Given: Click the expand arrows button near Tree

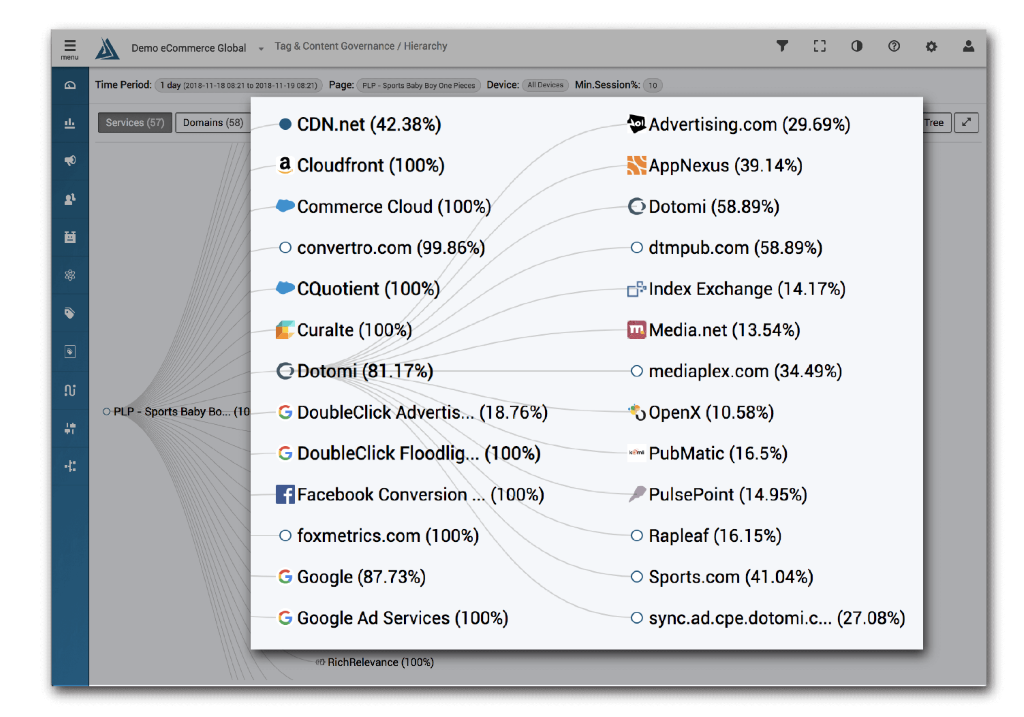Looking at the screenshot, I should pyautogui.click(x=966, y=123).
